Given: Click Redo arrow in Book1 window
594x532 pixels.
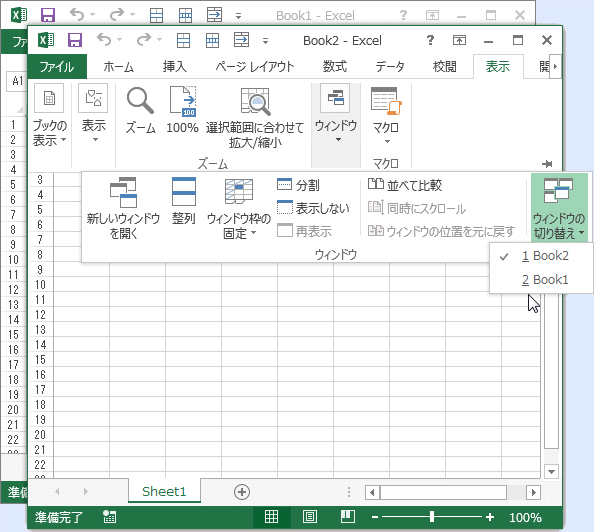Looking at the screenshot, I should [117, 14].
